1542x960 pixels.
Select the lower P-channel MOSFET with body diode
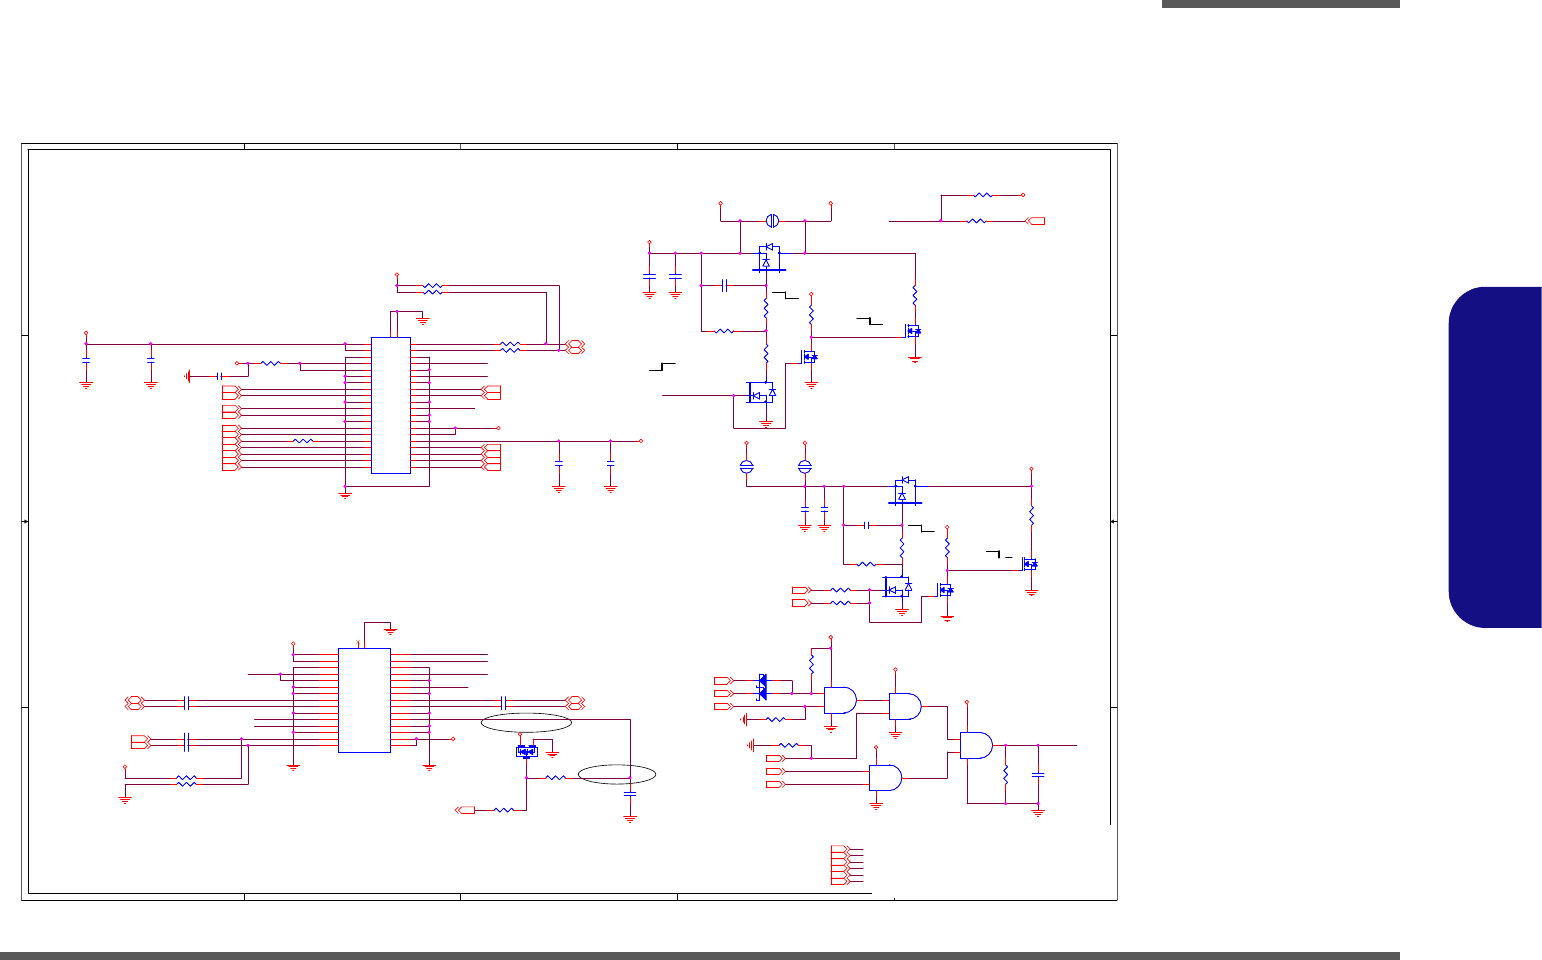click(904, 491)
